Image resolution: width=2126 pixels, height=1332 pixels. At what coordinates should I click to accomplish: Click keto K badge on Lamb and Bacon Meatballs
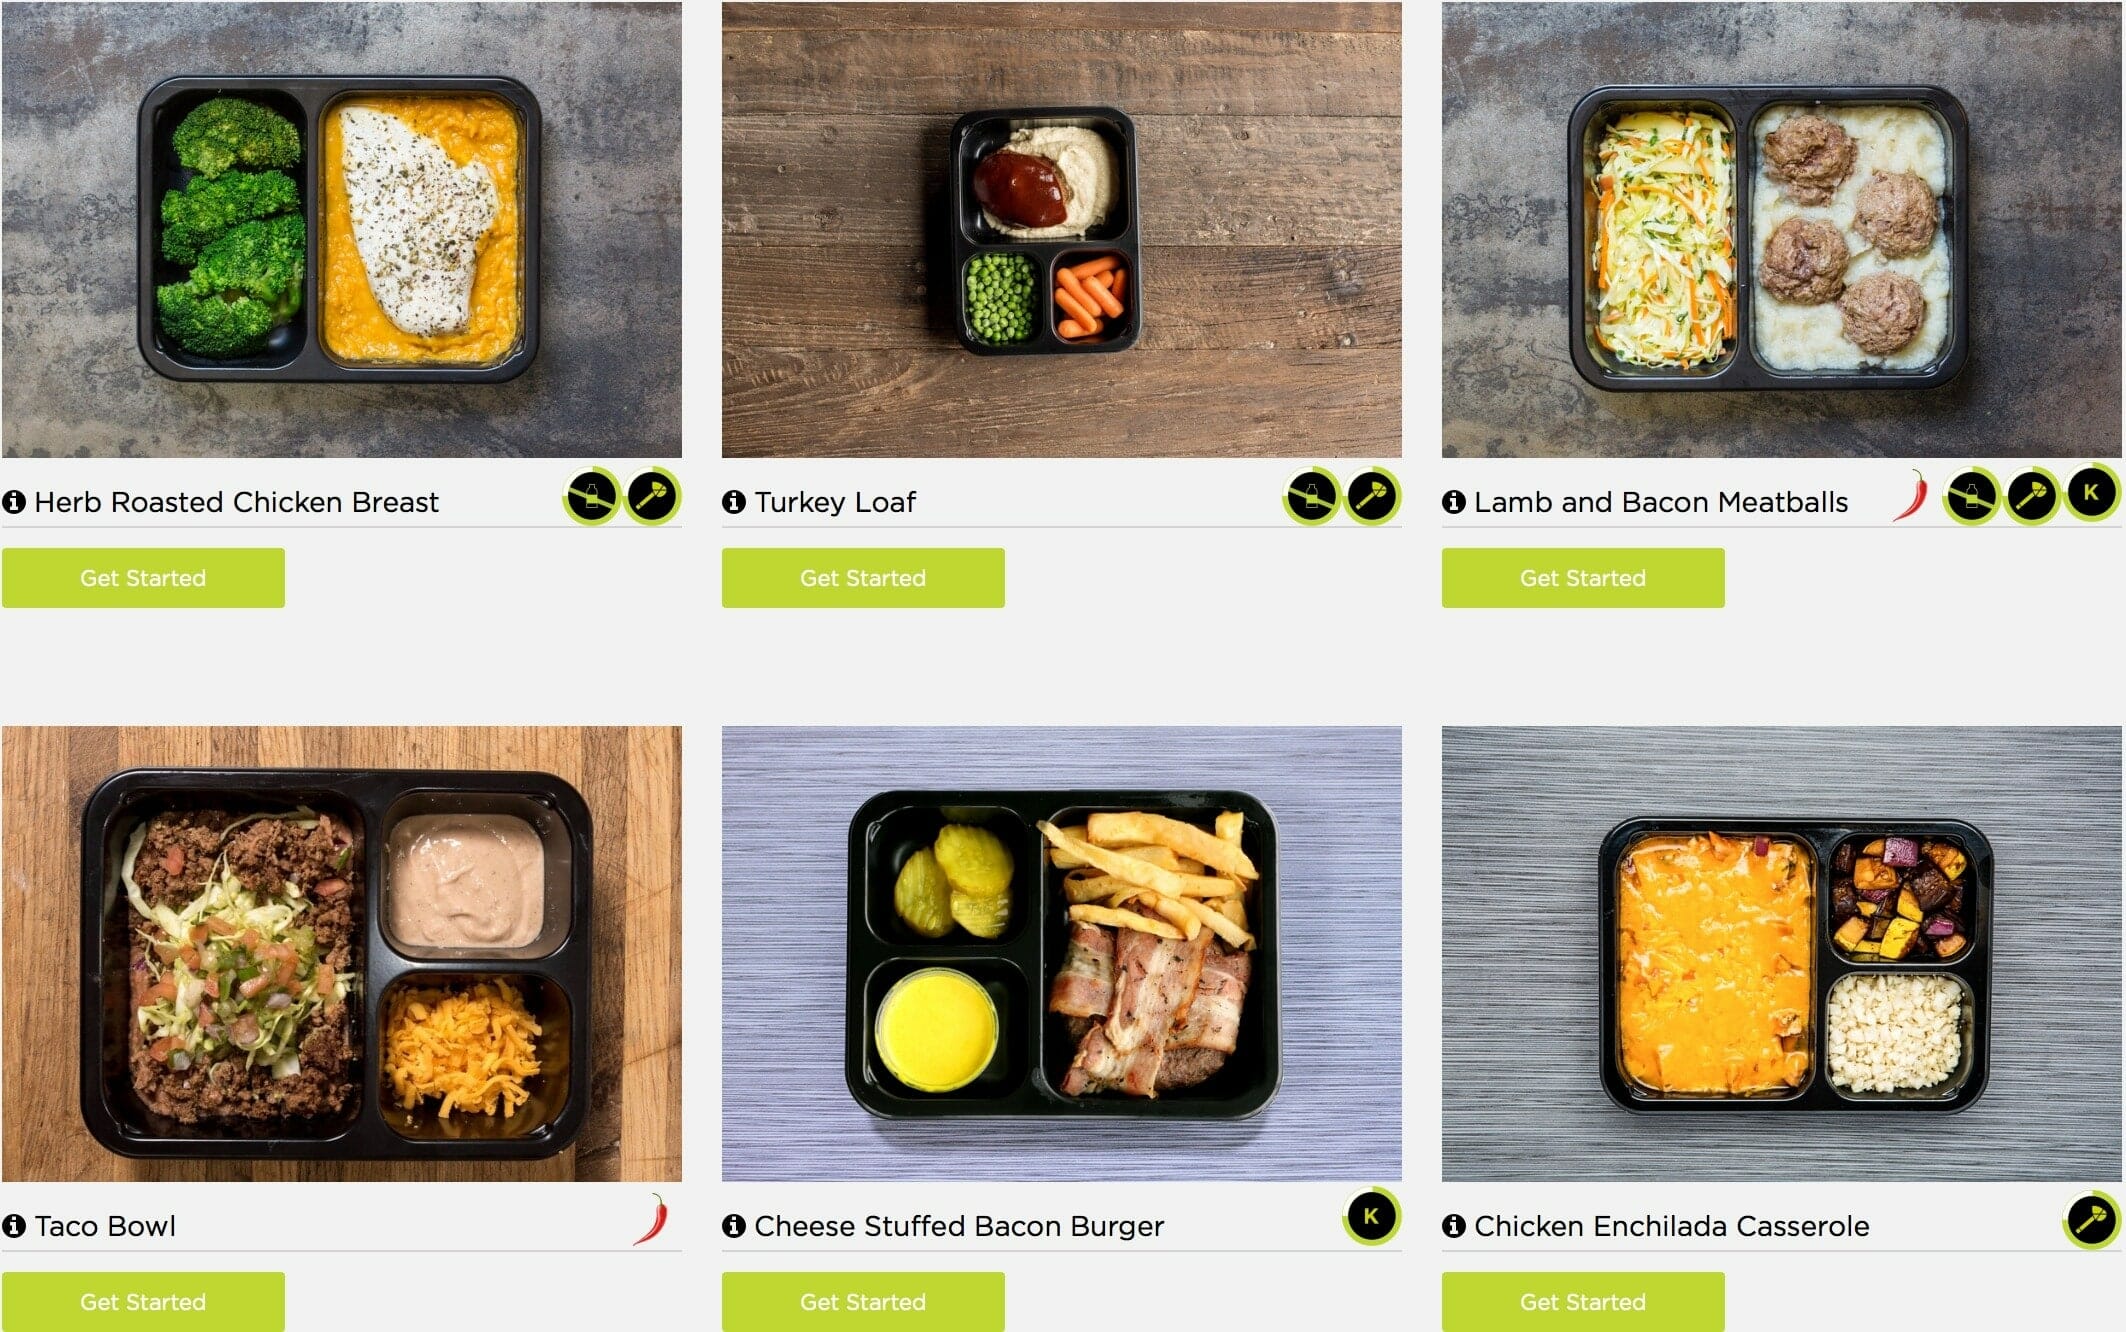point(2091,493)
